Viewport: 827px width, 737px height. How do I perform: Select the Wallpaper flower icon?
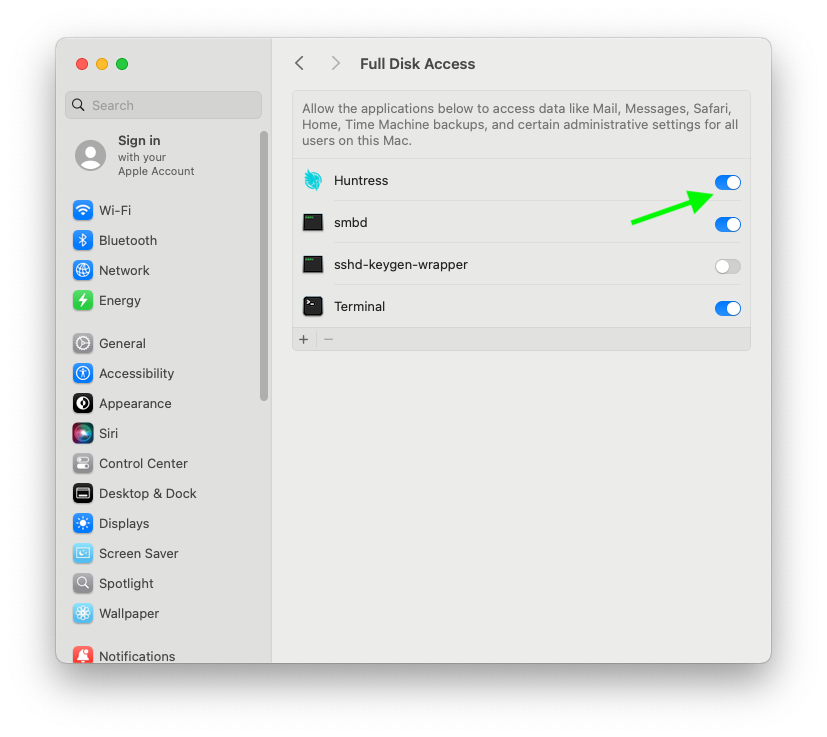click(83, 614)
